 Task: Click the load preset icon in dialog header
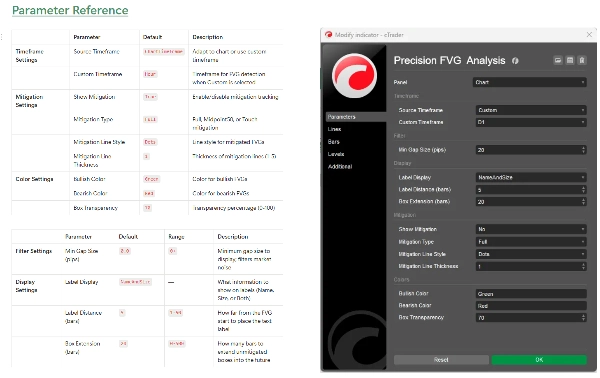(x=558, y=60)
